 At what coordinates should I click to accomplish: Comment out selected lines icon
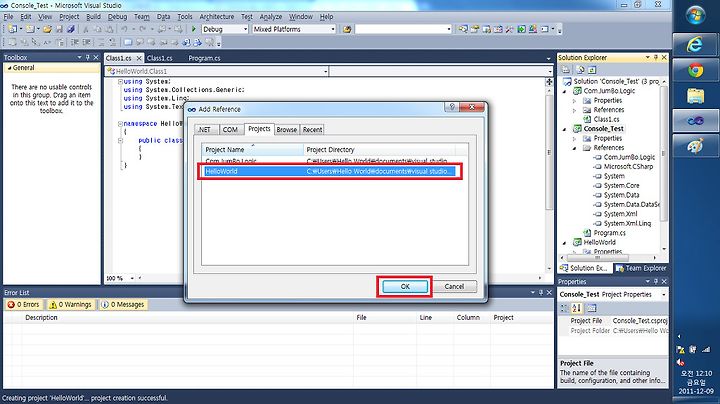tap(102, 42)
